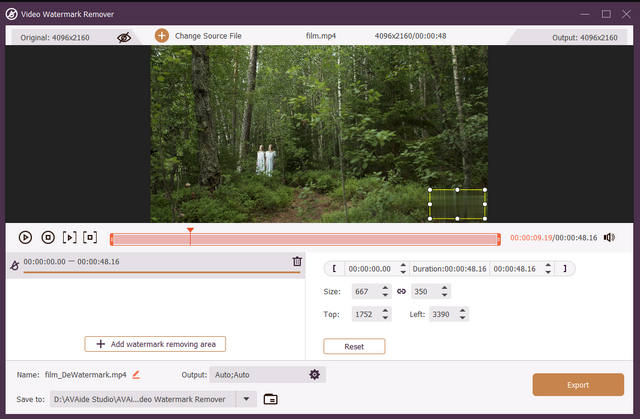
Task: Click the timeline playhead marker
Action: pyautogui.click(x=190, y=231)
